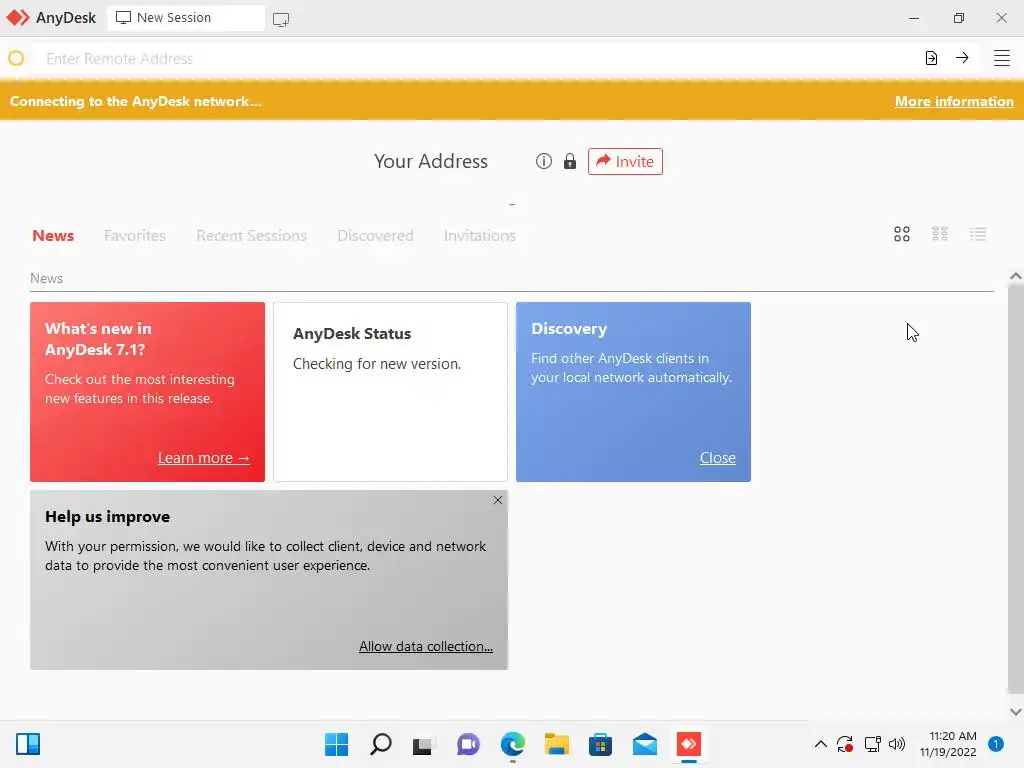The image size is (1024, 768).
Task: Click the file transfer icon in address bar
Action: (x=931, y=58)
